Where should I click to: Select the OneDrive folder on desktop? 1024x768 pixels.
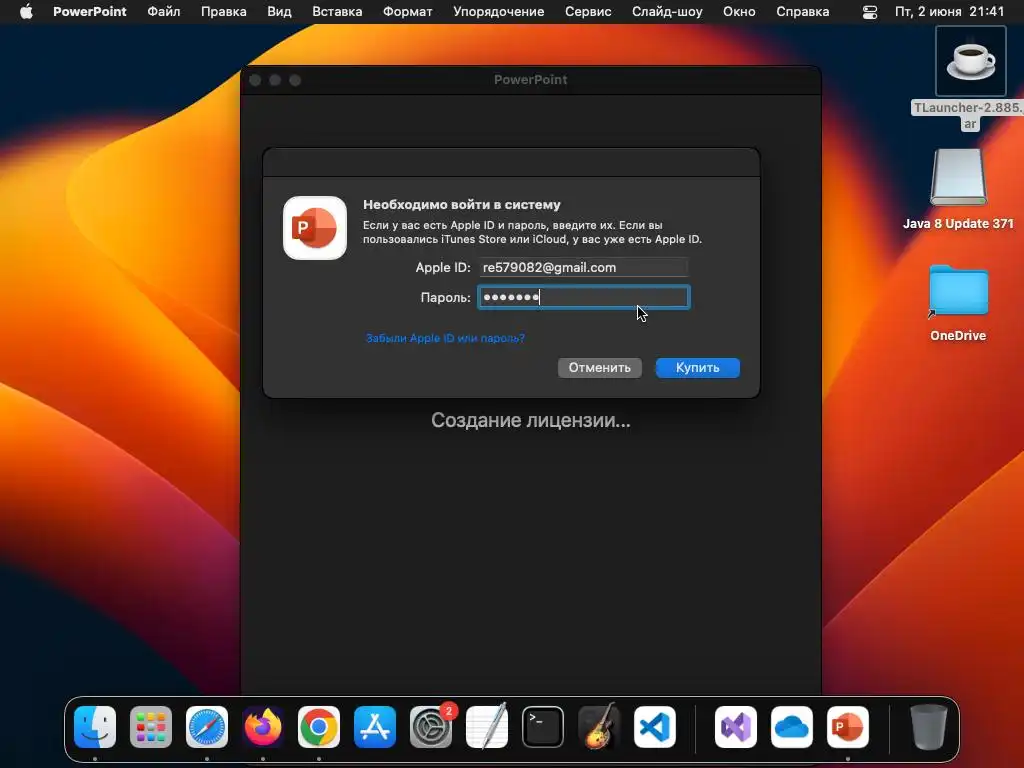[958, 291]
